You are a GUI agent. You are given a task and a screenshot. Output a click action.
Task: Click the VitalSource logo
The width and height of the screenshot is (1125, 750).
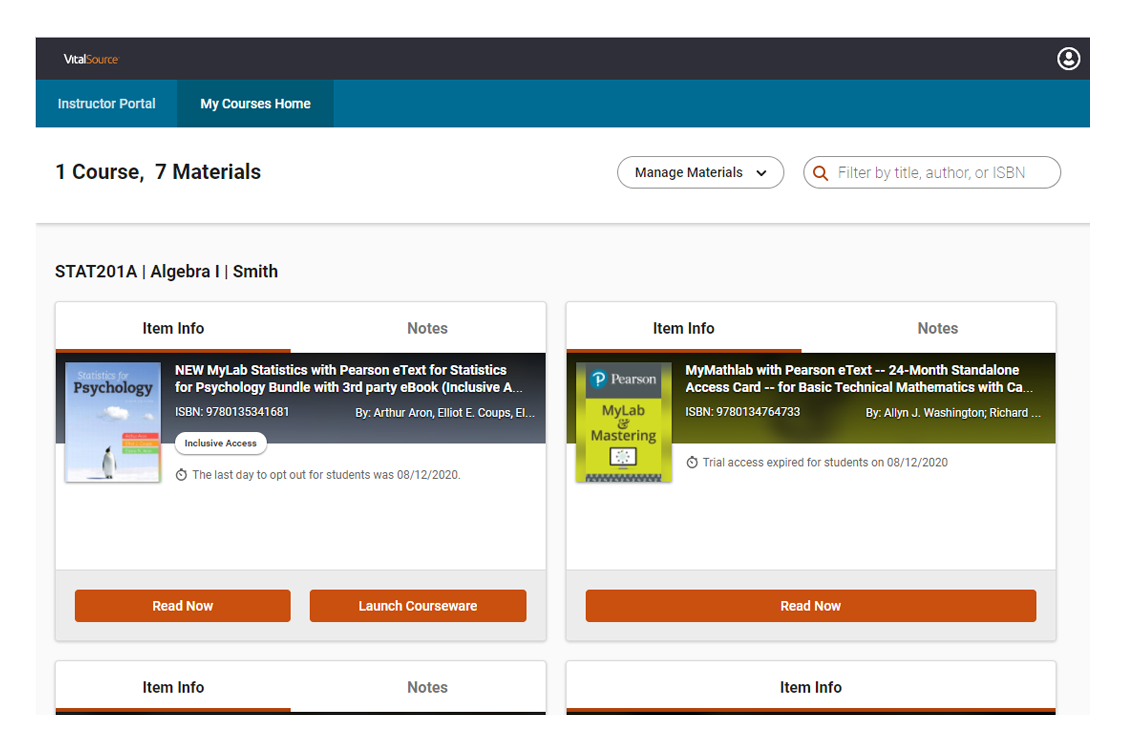[90, 59]
